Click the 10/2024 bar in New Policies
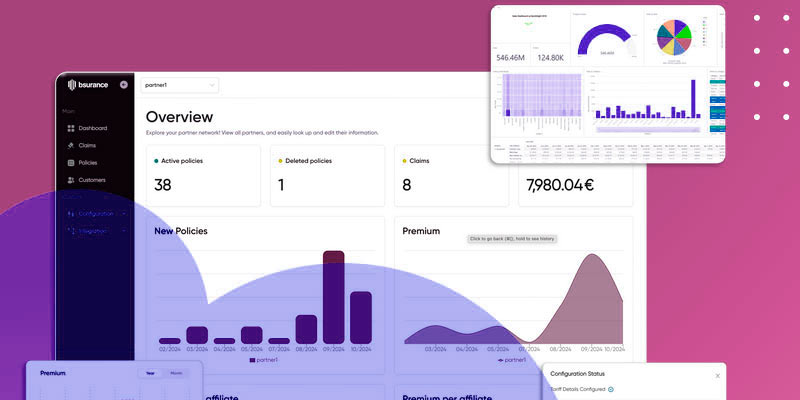 pos(361,317)
